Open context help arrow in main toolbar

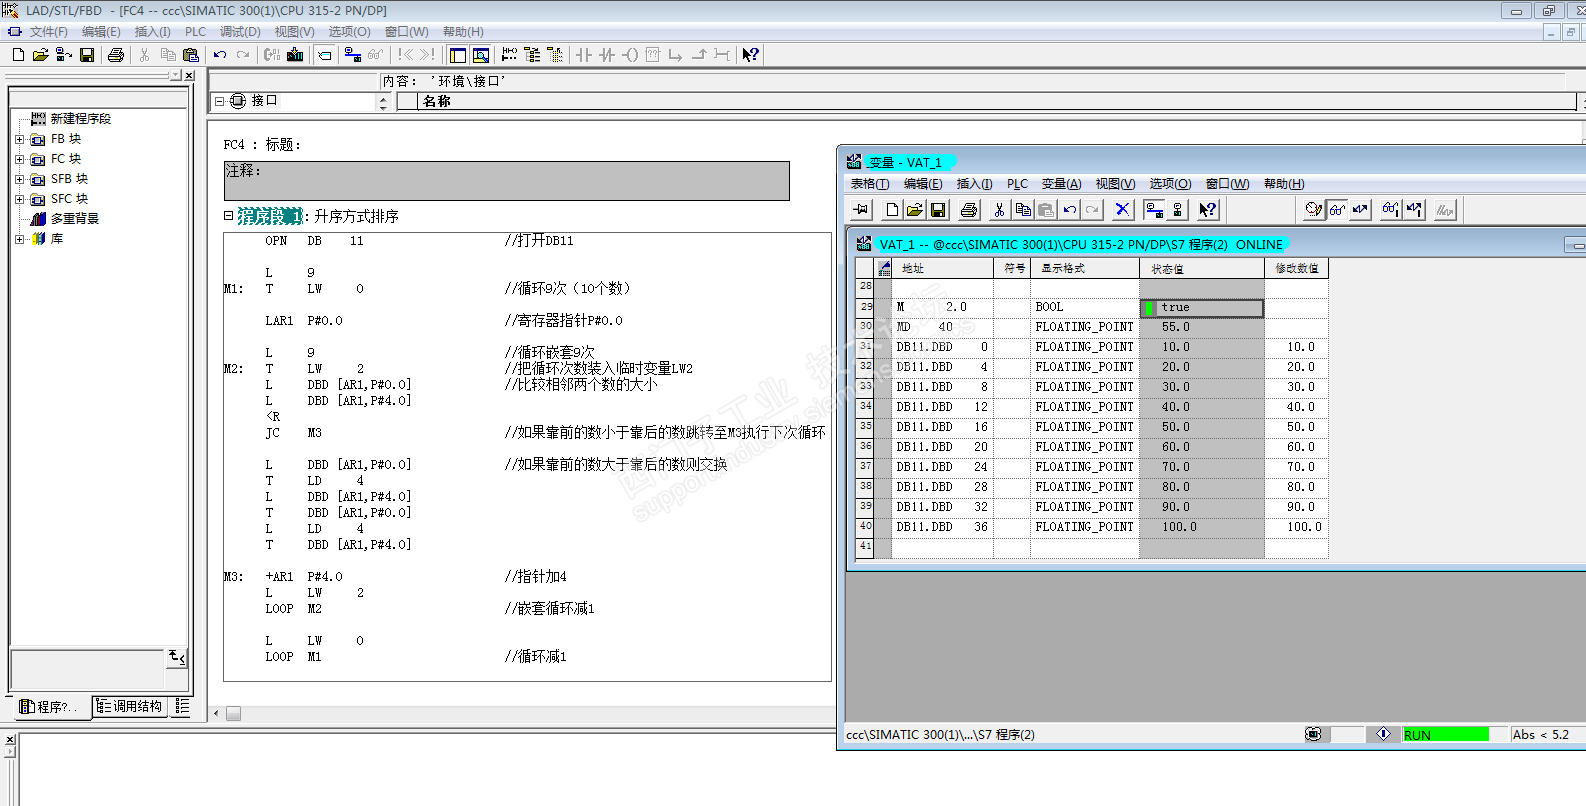(x=750, y=55)
